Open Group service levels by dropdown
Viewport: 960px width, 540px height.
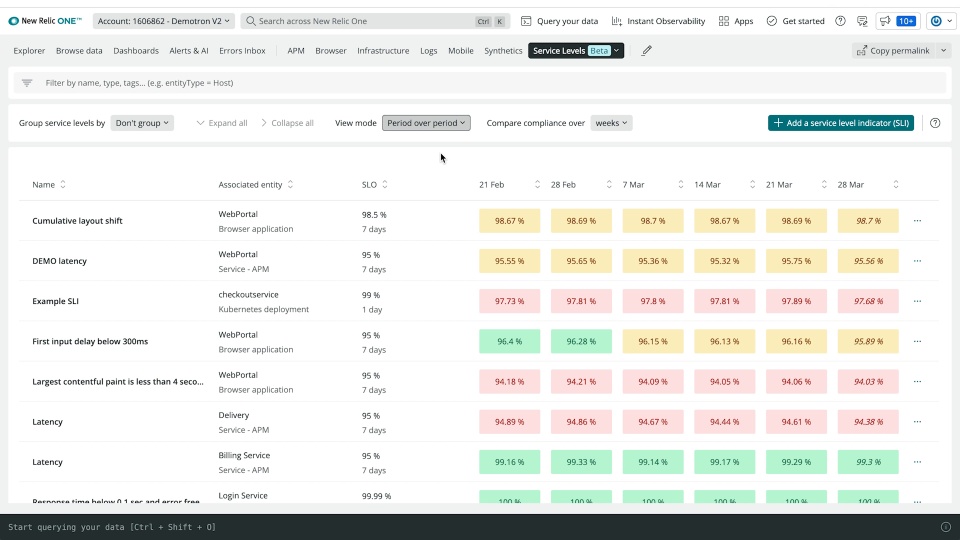coord(142,123)
